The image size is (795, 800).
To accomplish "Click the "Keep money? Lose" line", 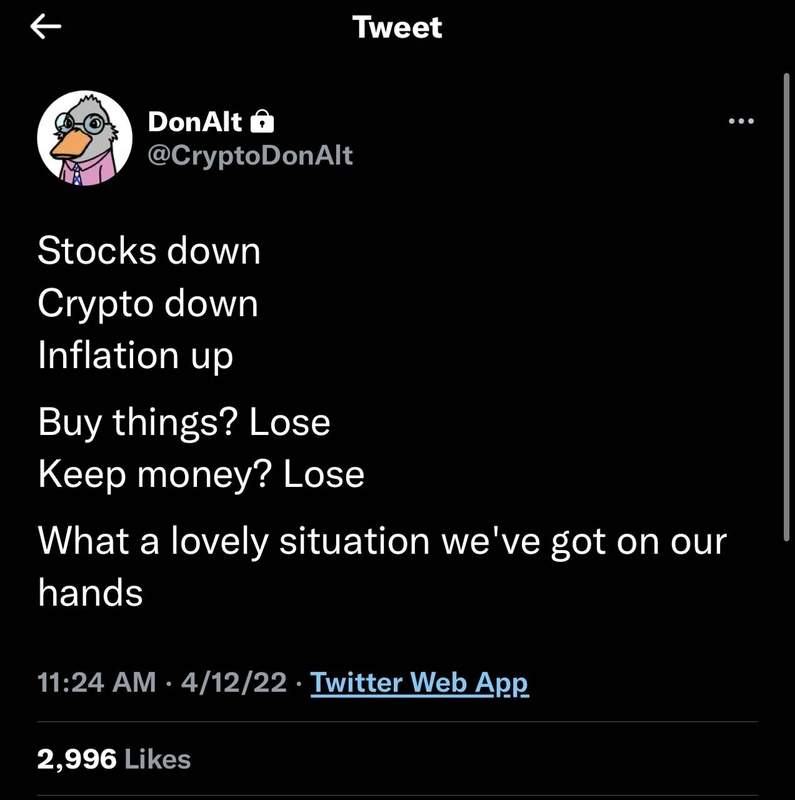I will [201, 474].
